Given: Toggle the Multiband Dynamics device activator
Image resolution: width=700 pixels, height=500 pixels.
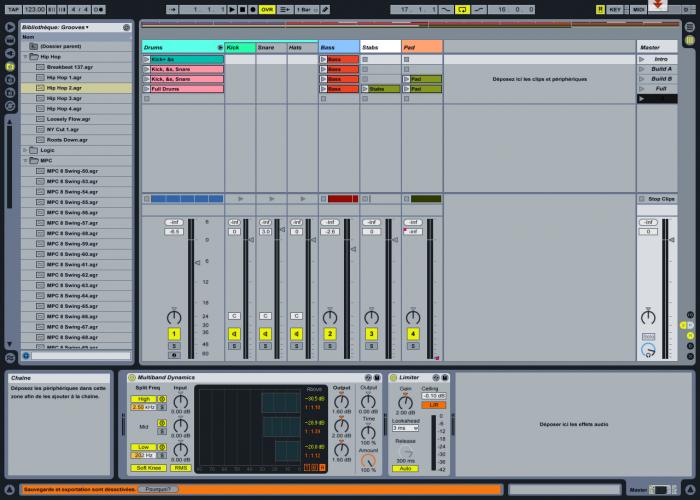Looking at the screenshot, I should click(132, 378).
